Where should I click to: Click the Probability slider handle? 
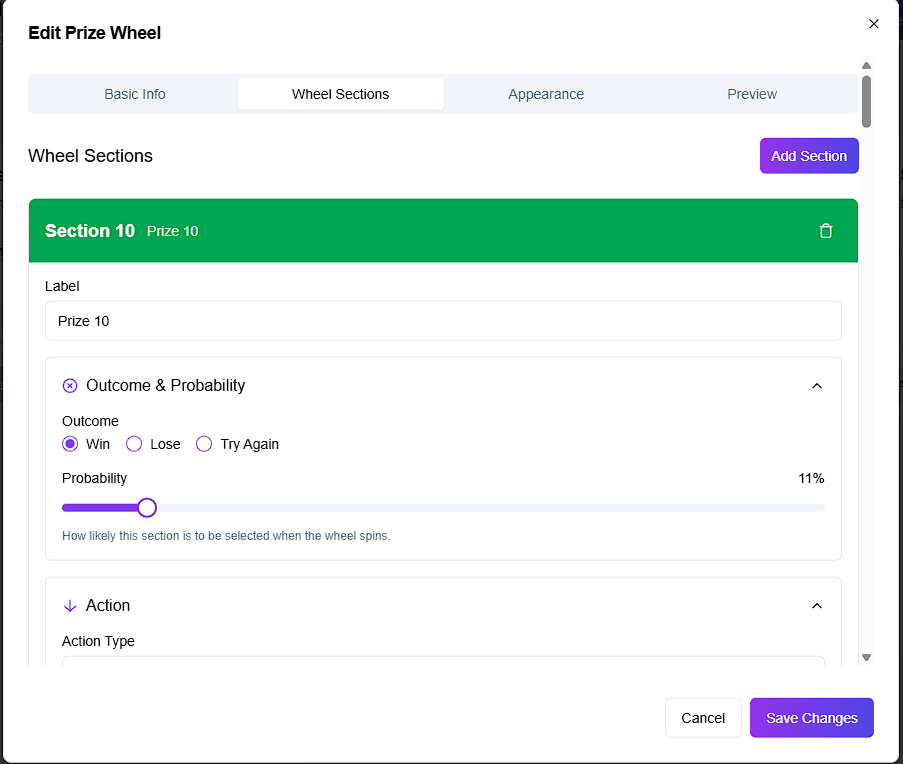point(147,508)
